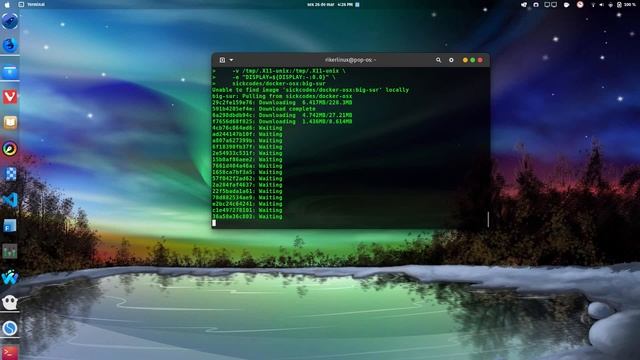Open the paper plane tray icon
The image size is (640, 360).
524,4
